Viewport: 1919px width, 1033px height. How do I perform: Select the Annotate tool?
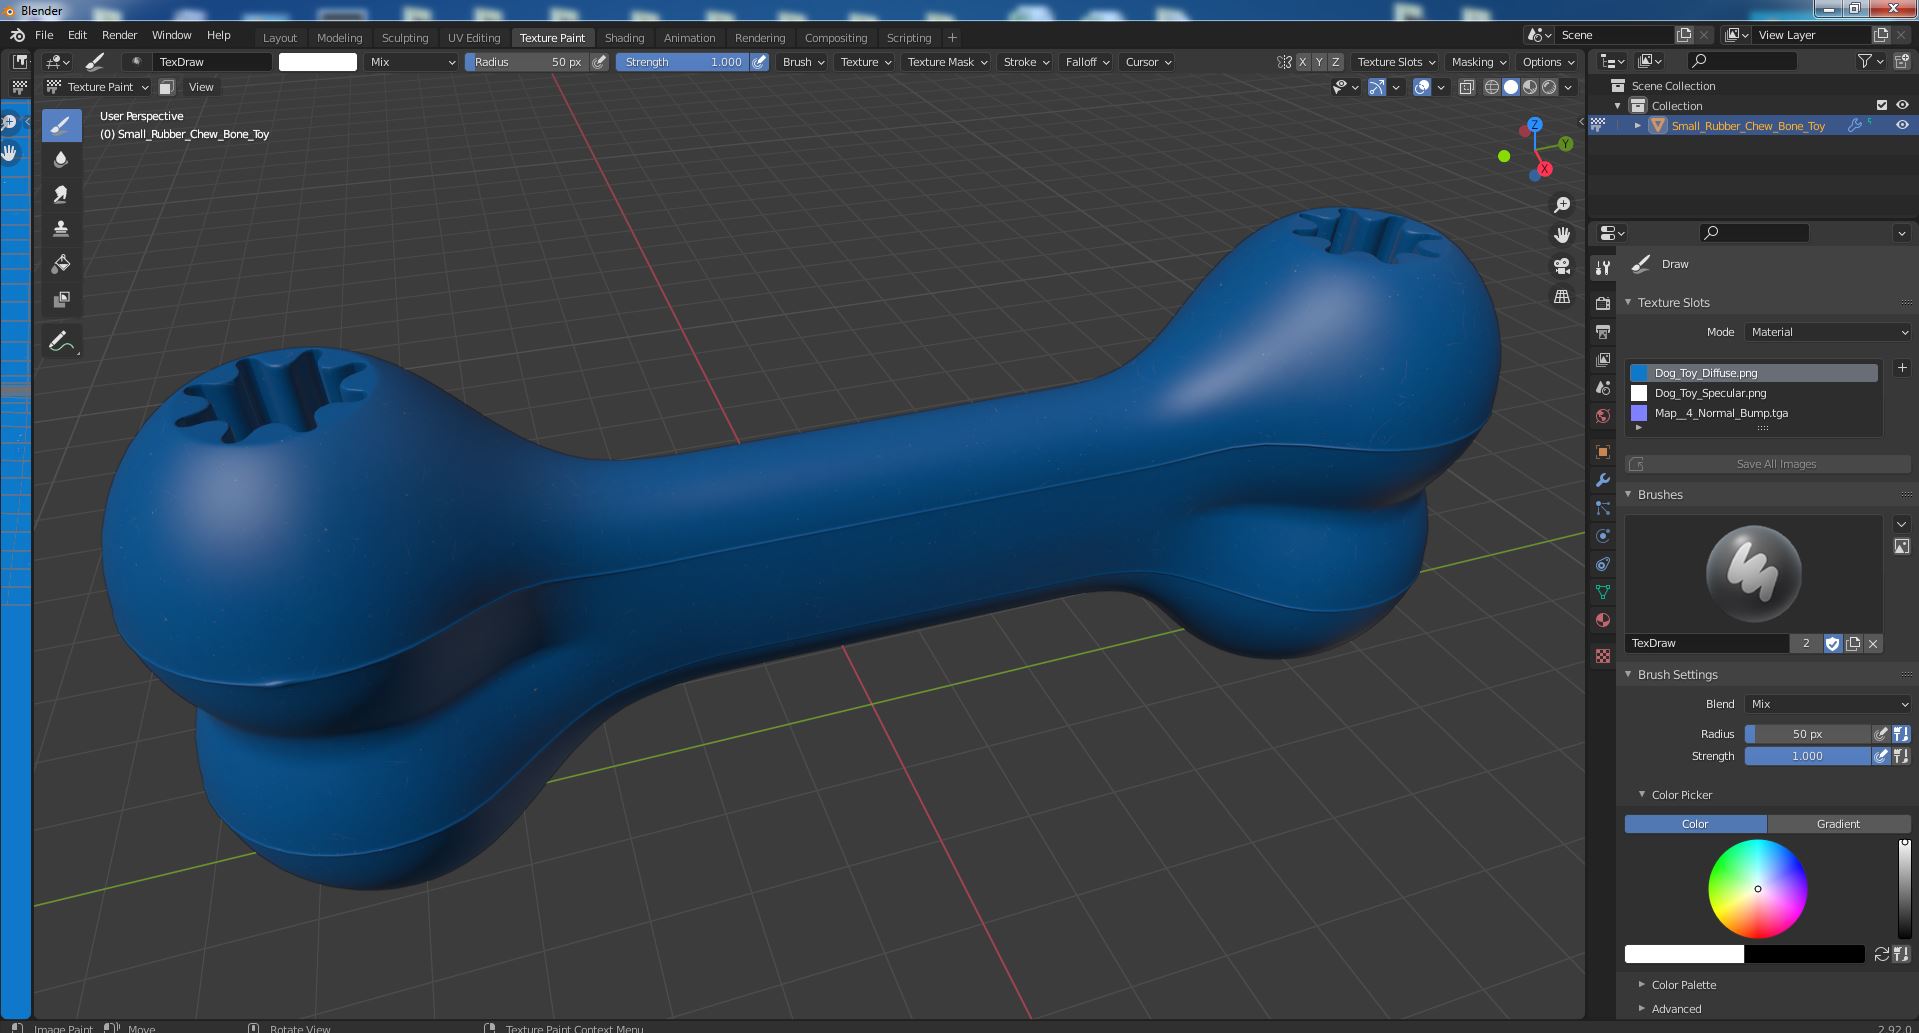click(61, 341)
